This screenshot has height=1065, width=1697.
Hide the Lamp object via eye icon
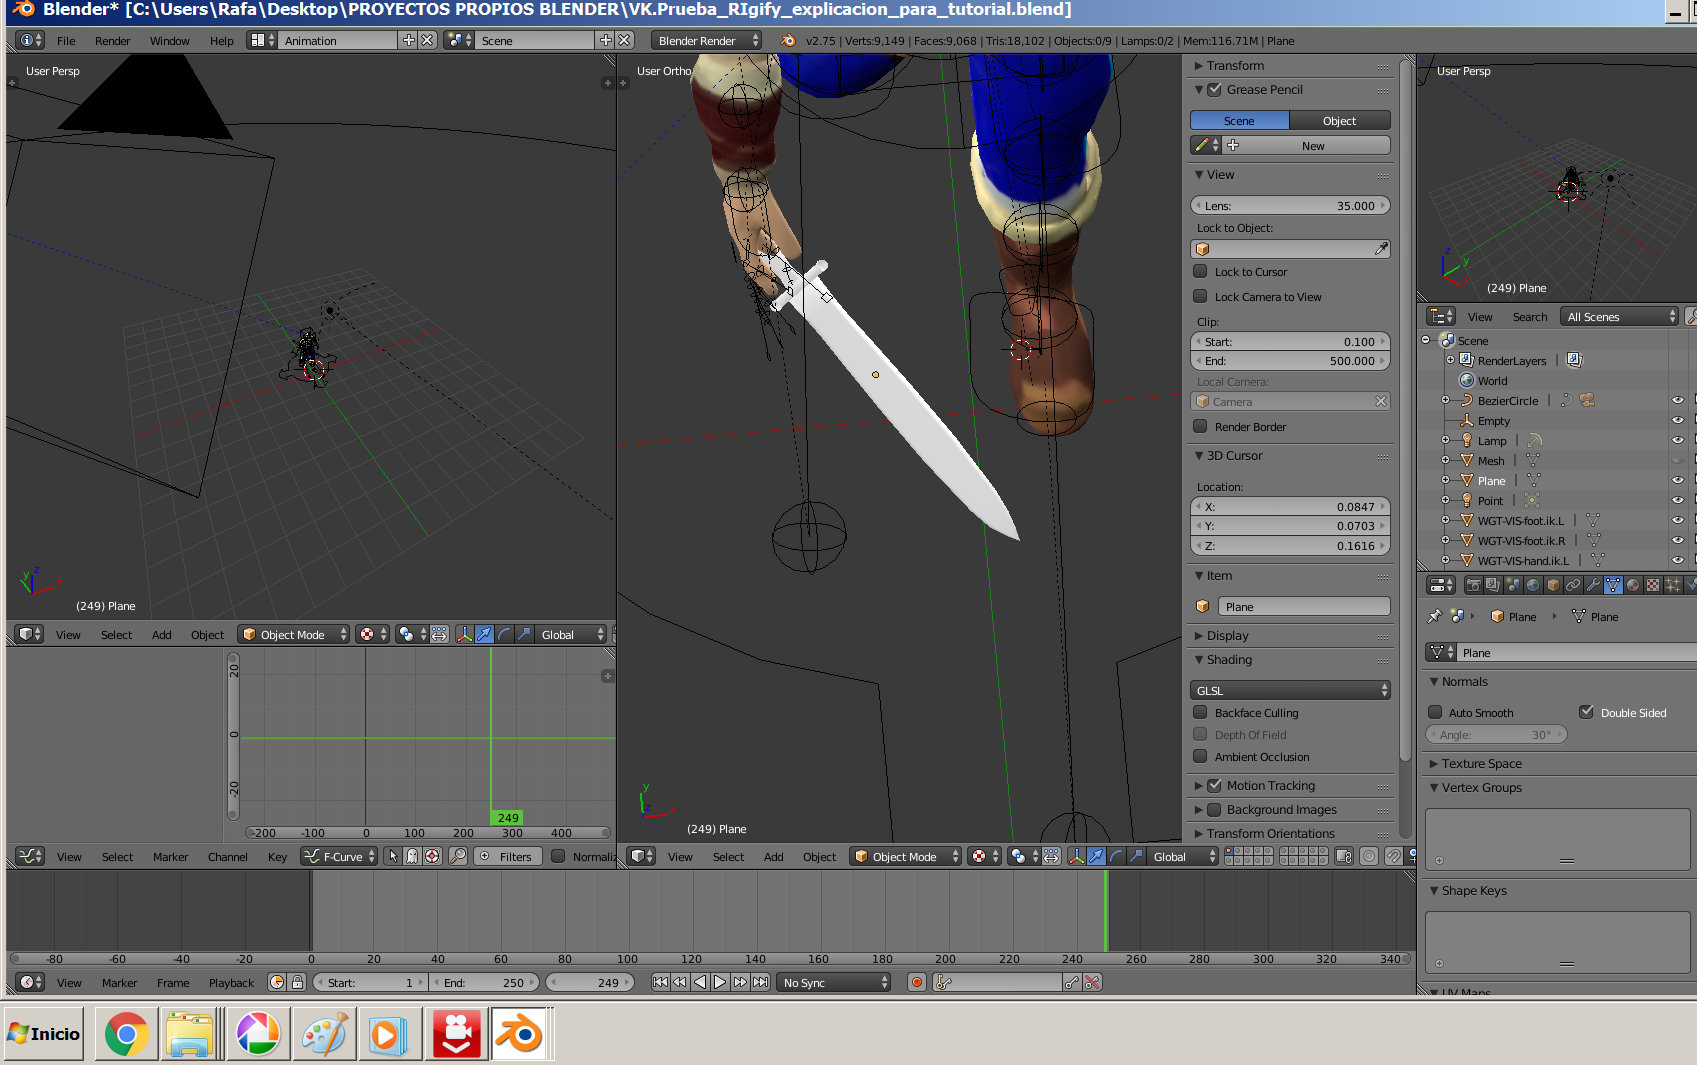[1677, 441]
